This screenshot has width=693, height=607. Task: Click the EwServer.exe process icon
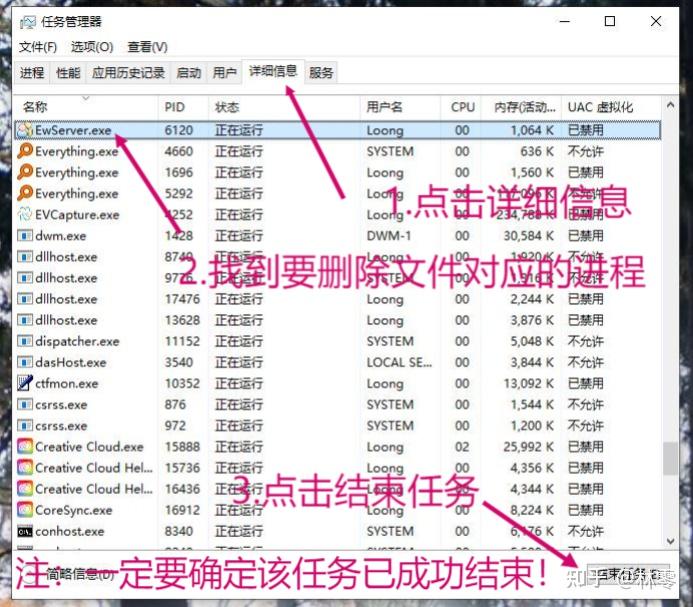[x=25, y=130]
